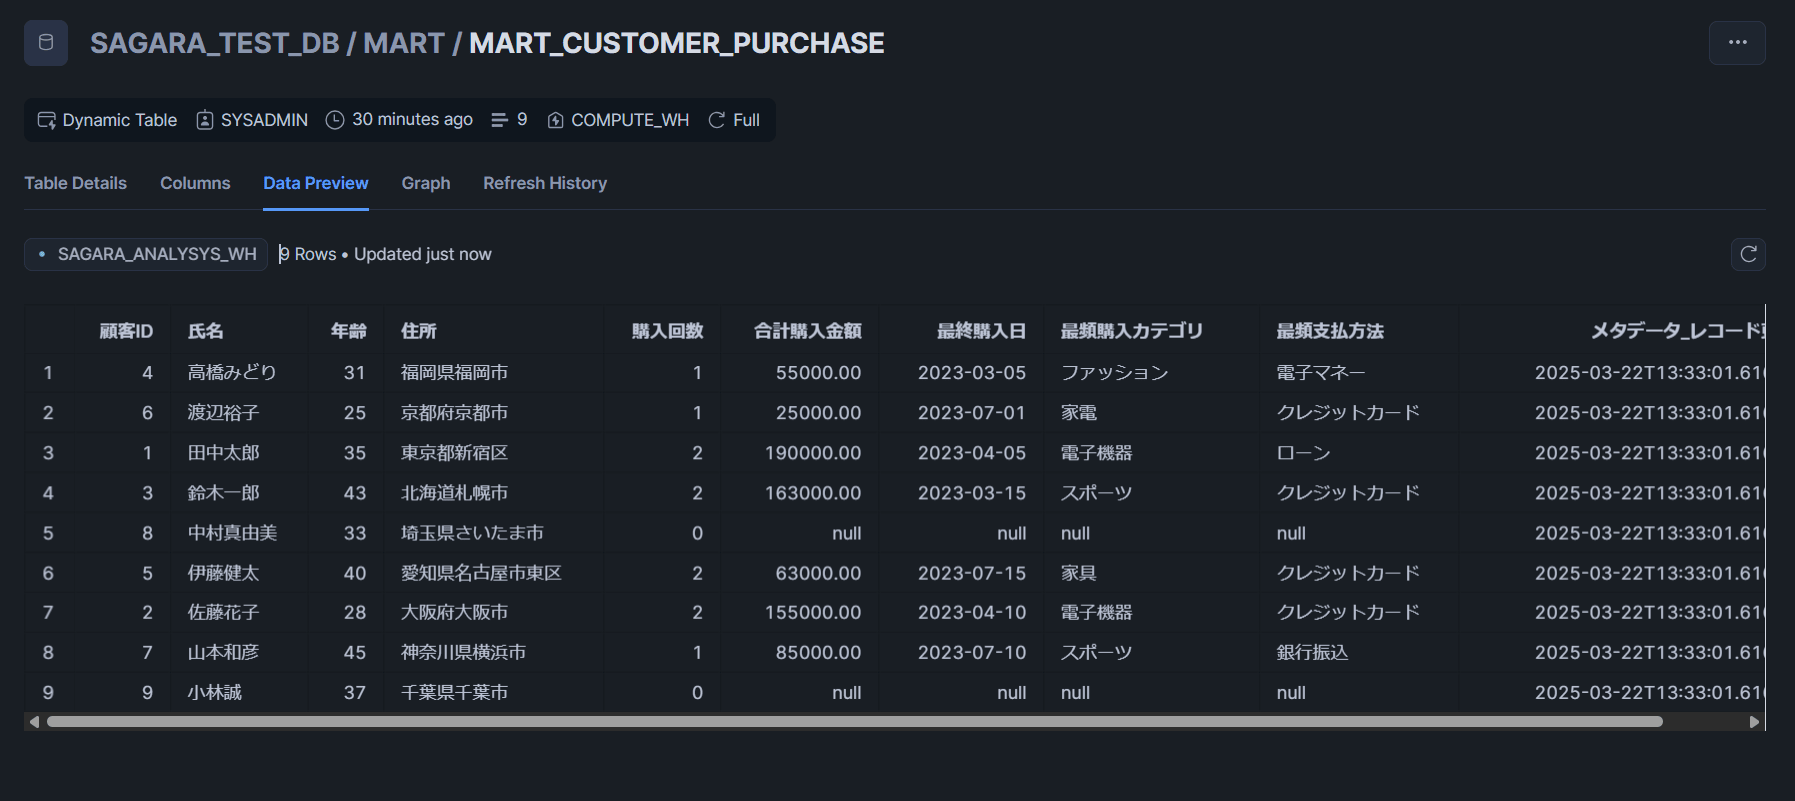1795x801 pixels.
Task: Switch to the Columns tab
Action: pos(195,183)
